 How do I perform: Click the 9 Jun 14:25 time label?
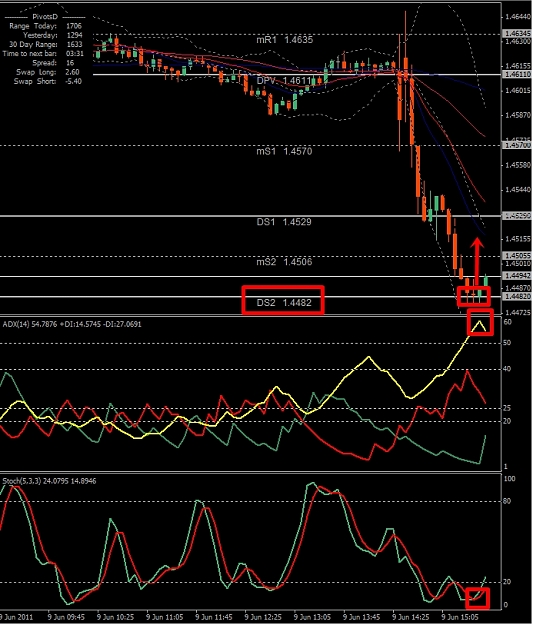[411, 617]
